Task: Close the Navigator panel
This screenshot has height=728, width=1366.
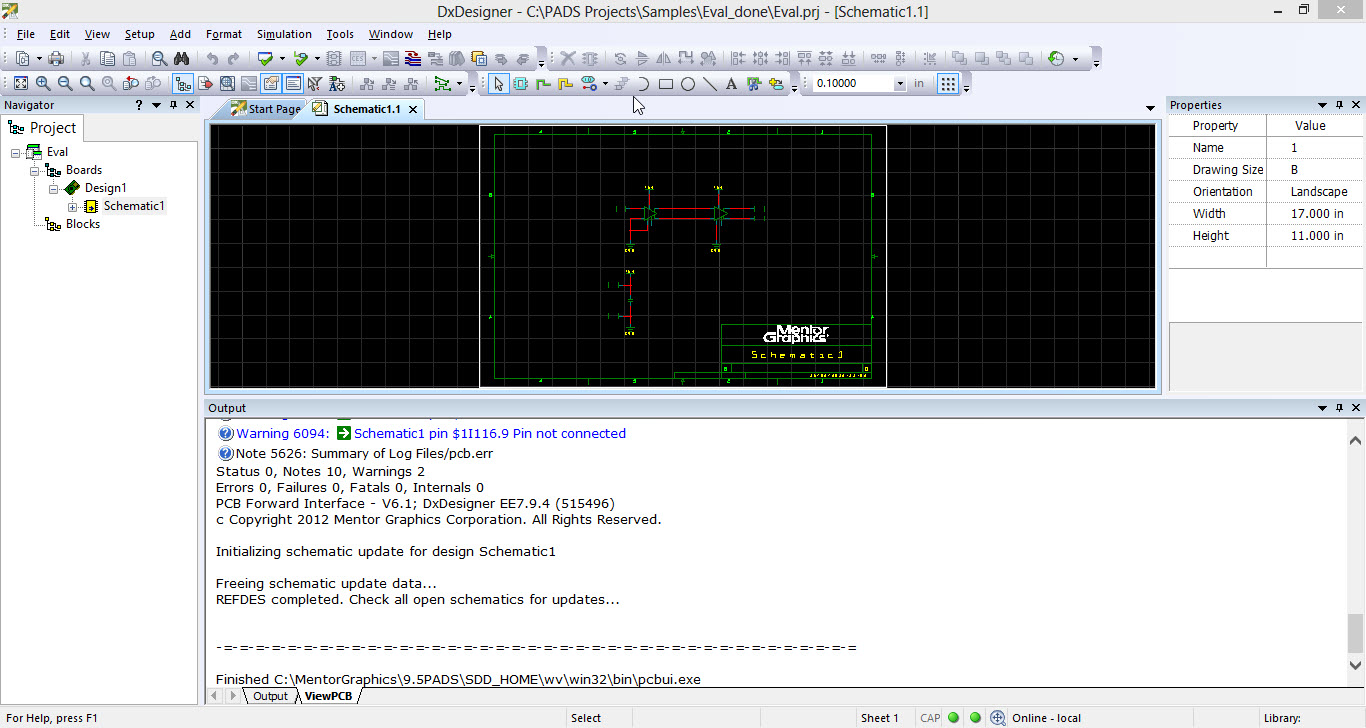Action: click(190, 105)
